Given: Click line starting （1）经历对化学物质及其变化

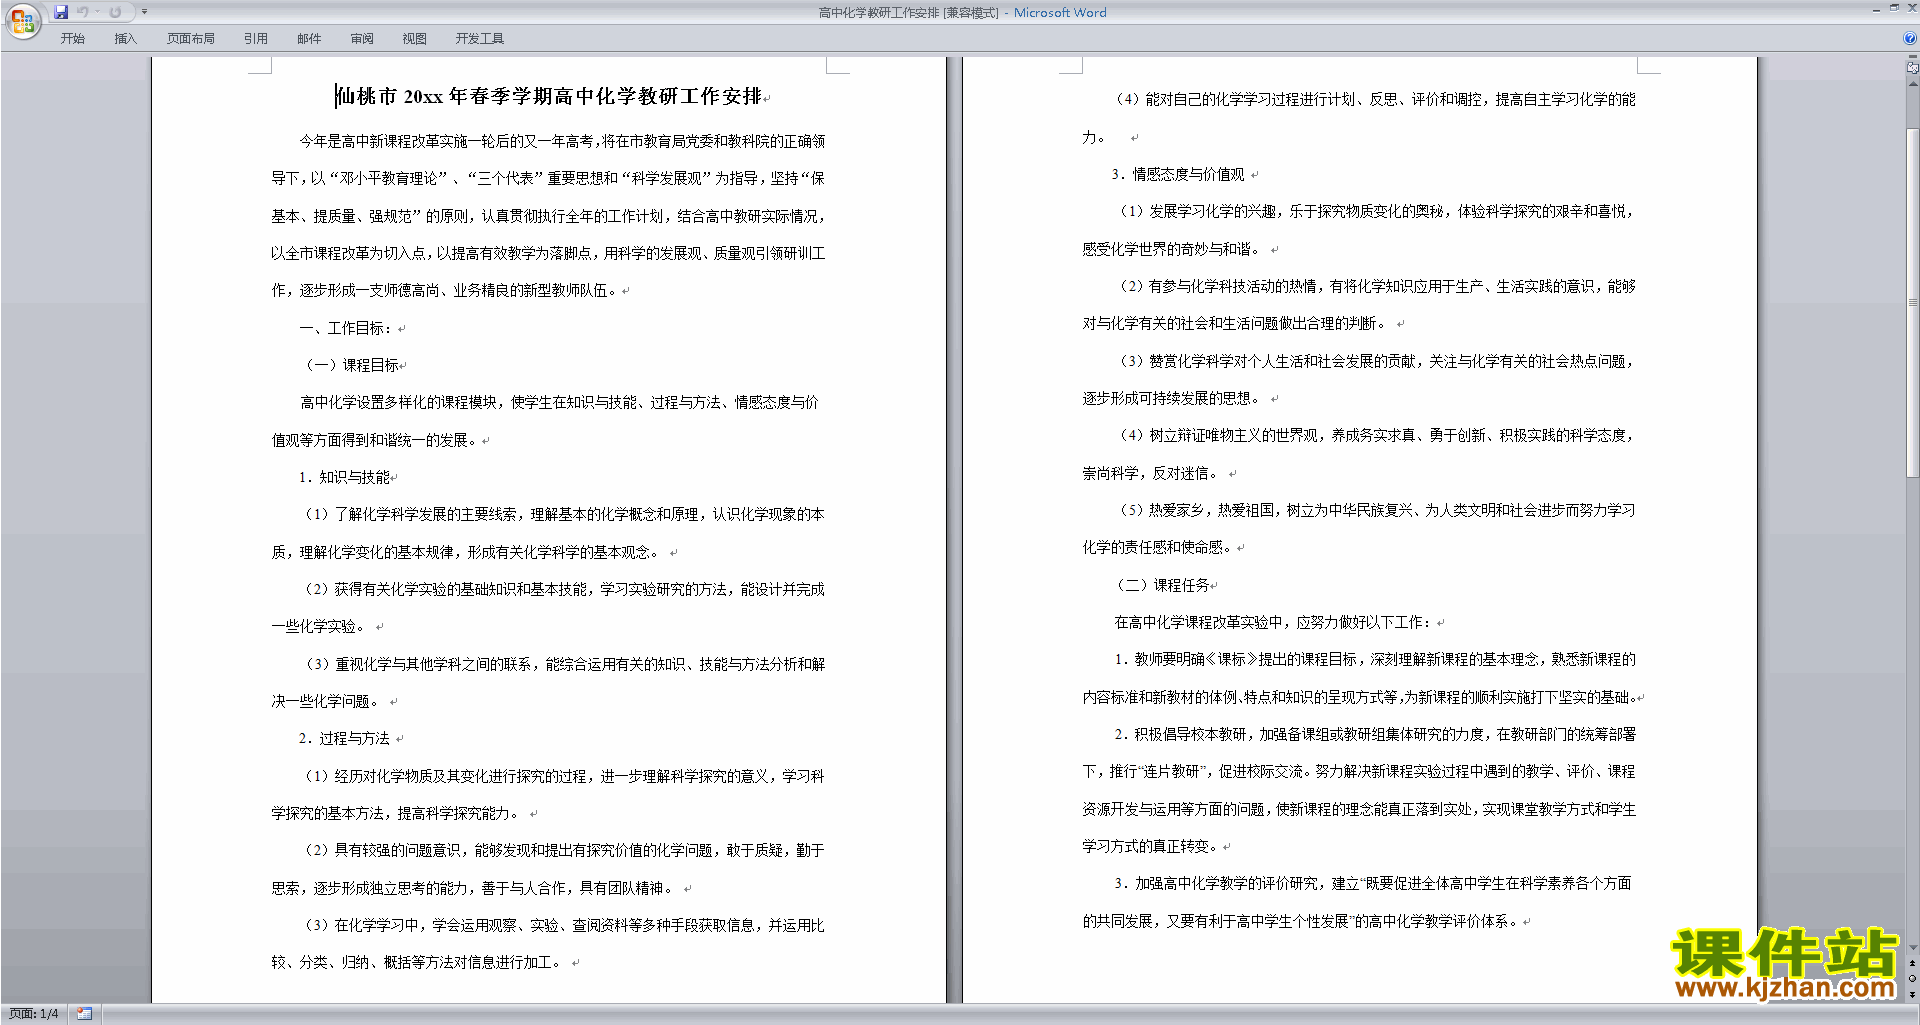Looking at the screenshot, I should (x=562, y=776).
